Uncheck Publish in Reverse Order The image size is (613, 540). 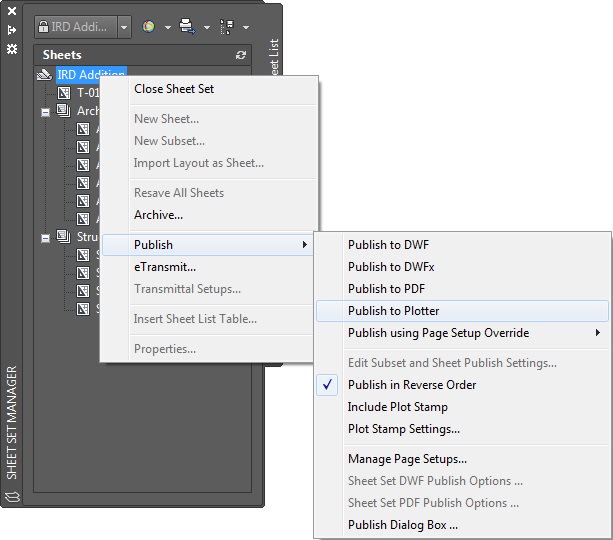click(462, 385)
